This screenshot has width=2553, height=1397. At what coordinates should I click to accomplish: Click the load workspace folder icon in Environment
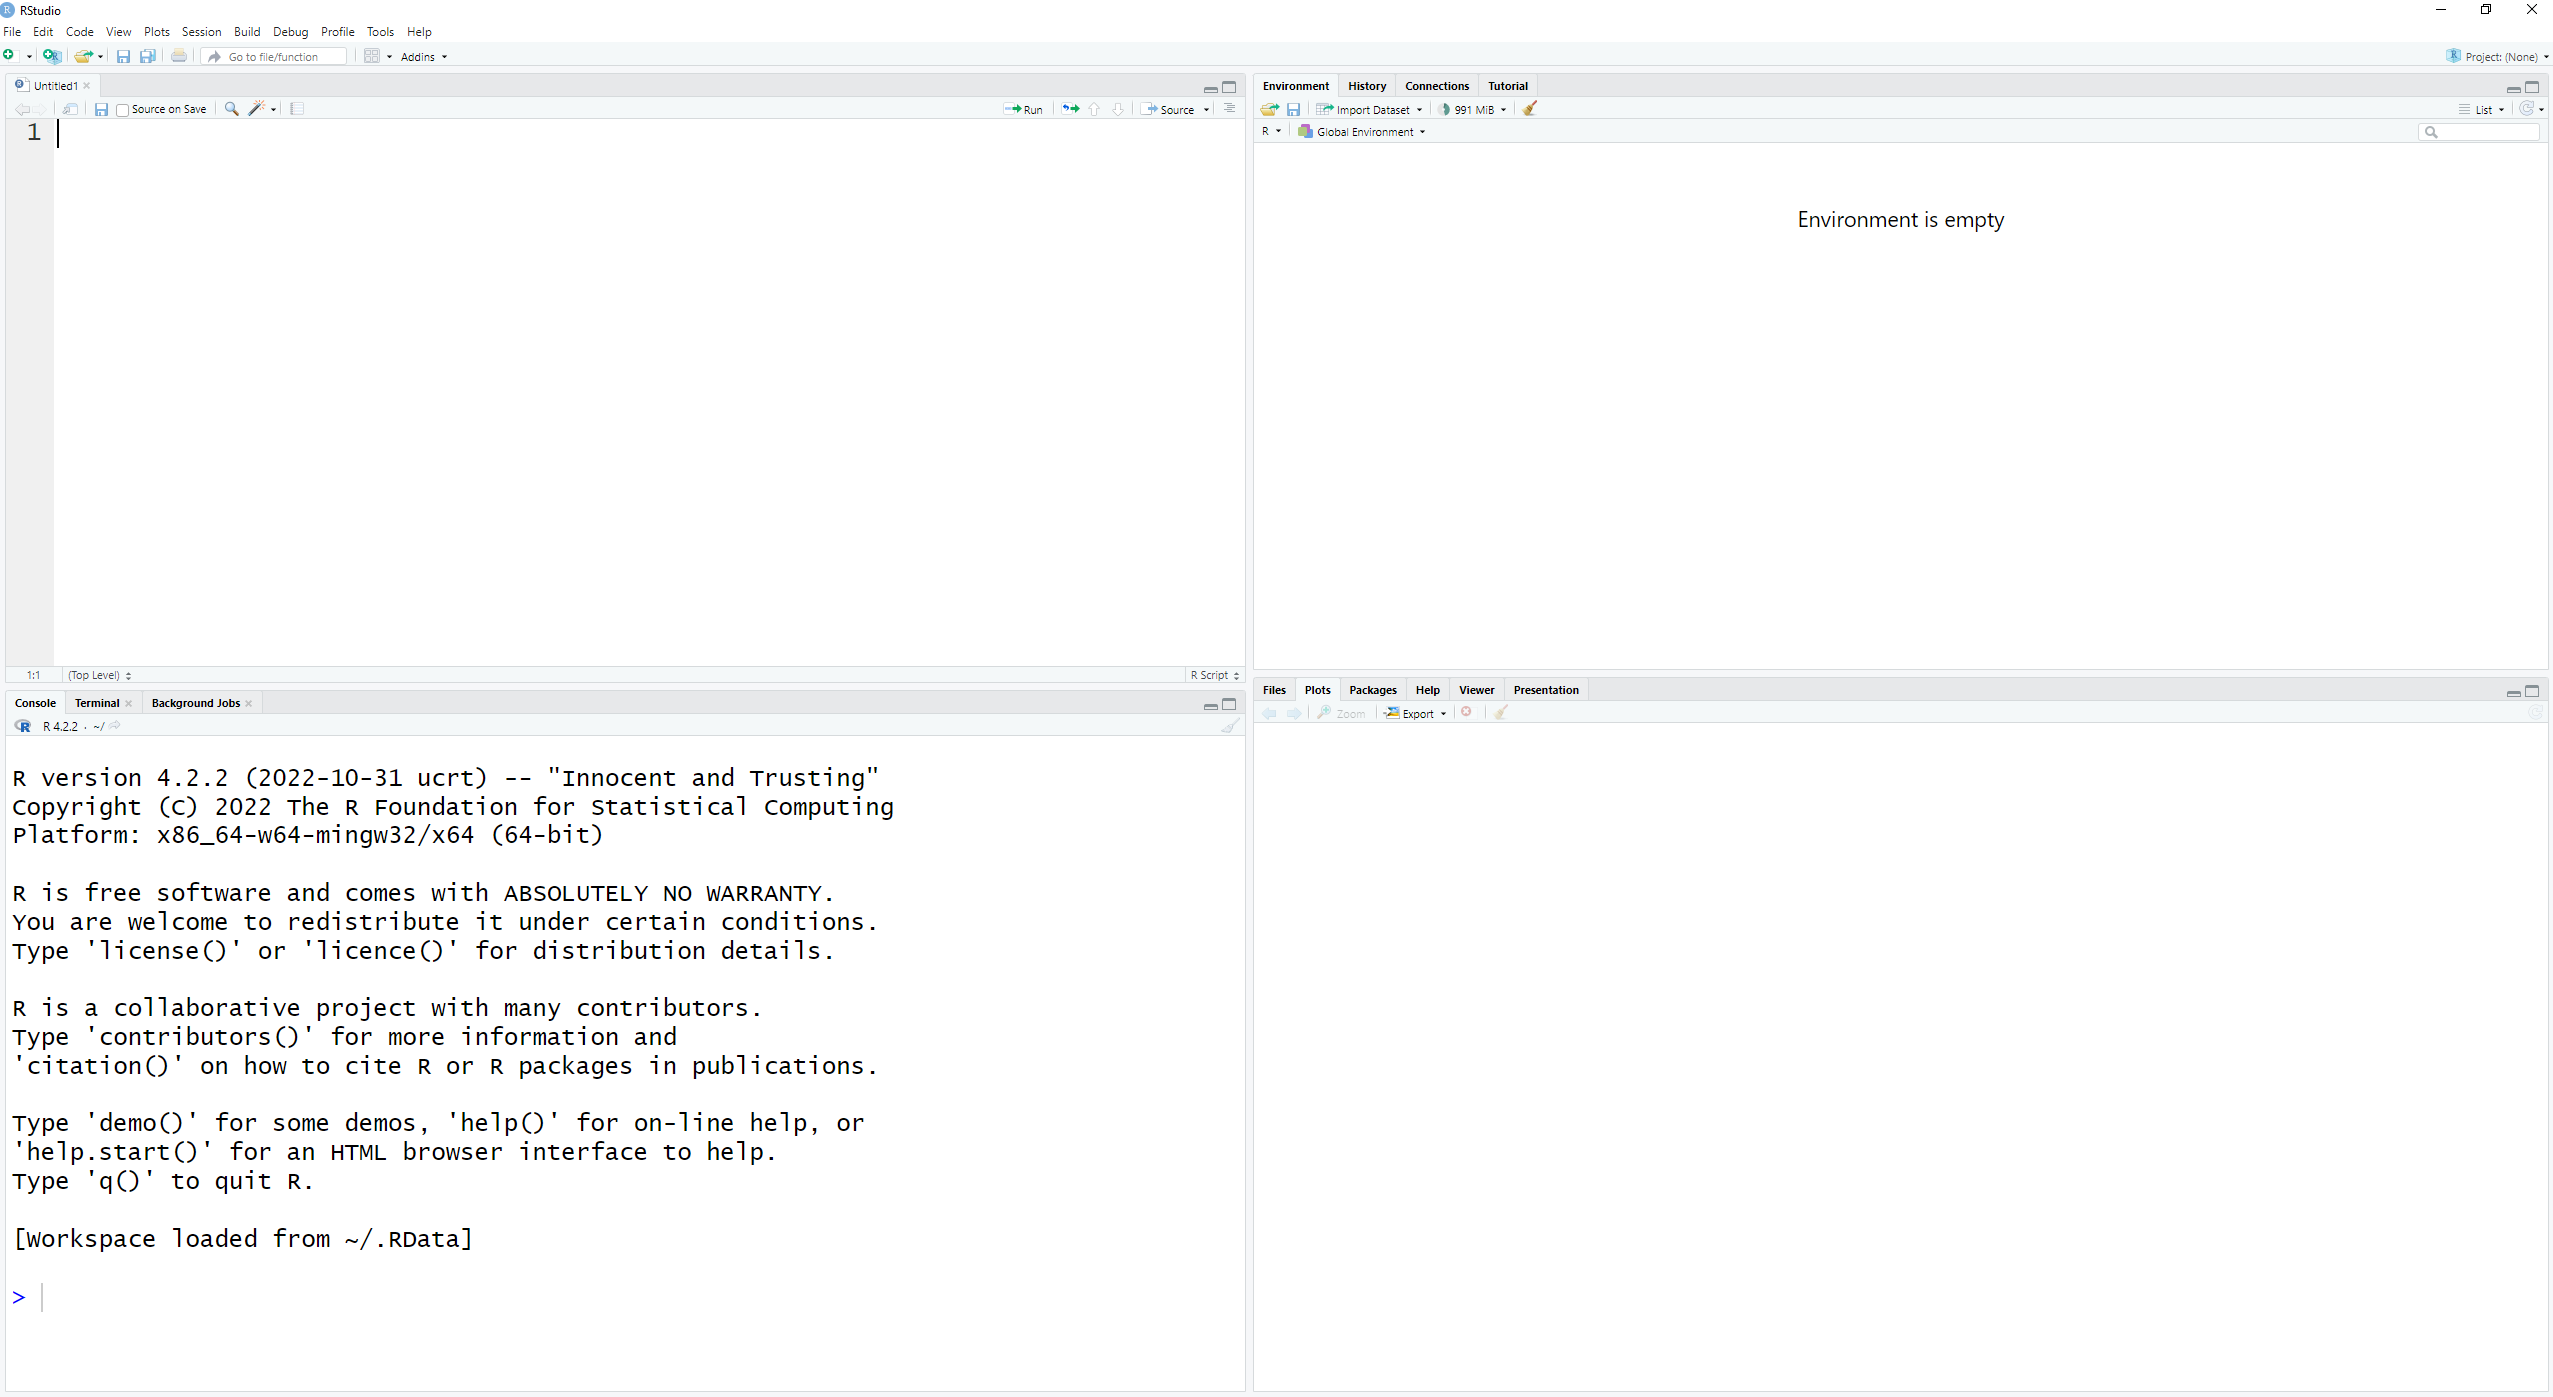click(x=1269, y=109)
